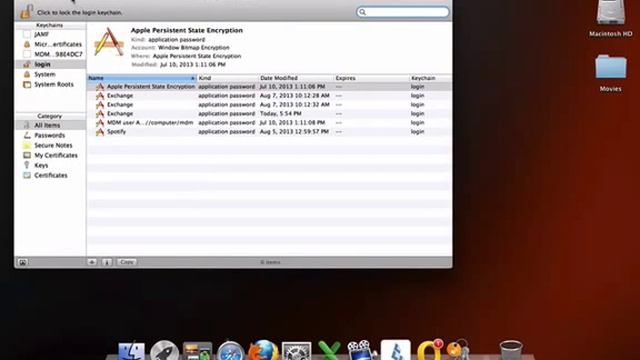
Task: Toggle the keychains list with bottom-left button
Action: tap(22, 262)
